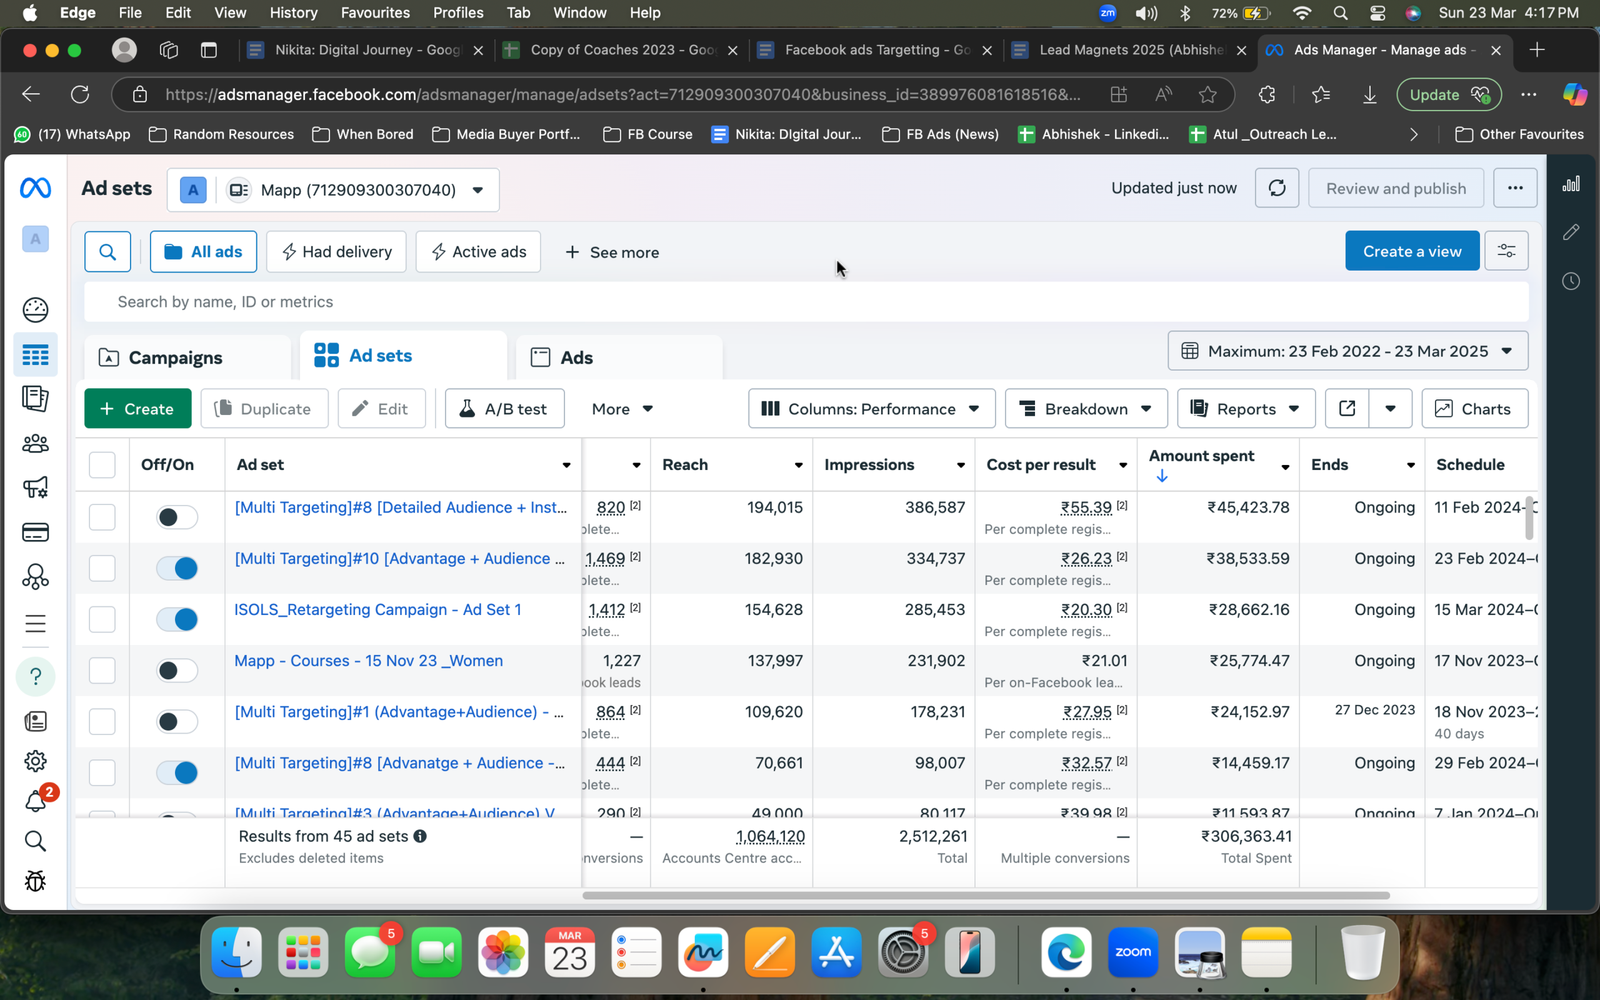Click magnifier search icon in left sidebar

point(35,841)
